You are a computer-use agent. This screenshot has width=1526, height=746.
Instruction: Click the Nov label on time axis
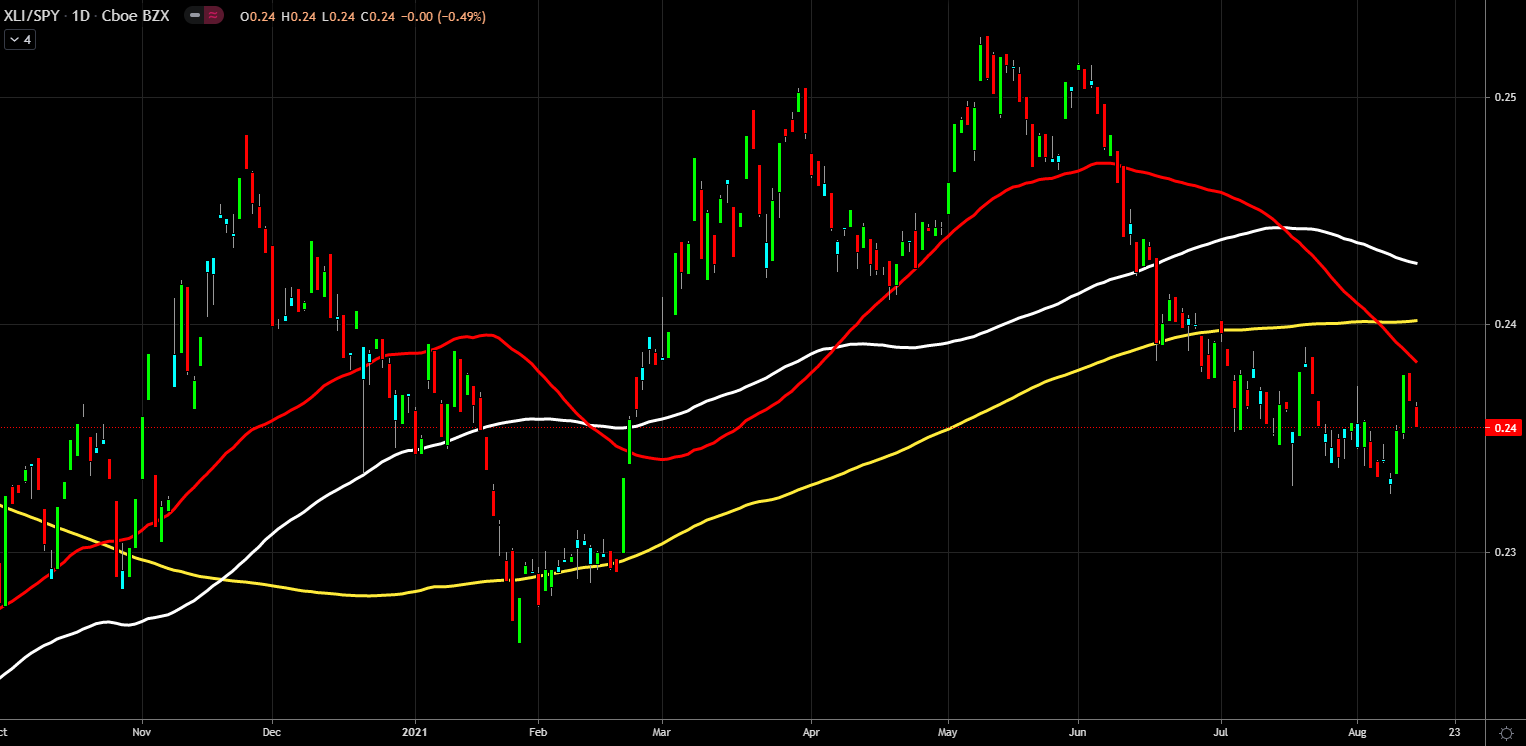tap(141, 732)
